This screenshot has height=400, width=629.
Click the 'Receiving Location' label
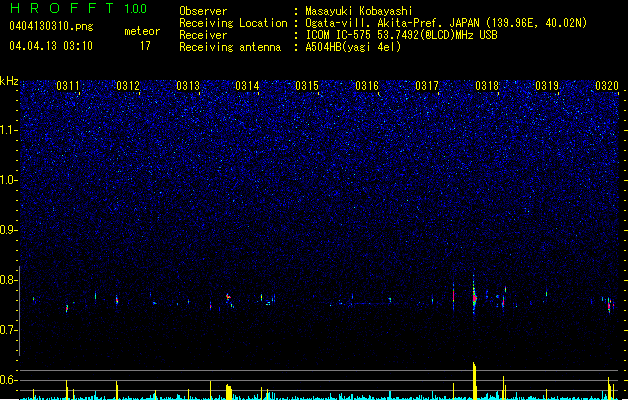pyautogui.click(x=233, y=23)
